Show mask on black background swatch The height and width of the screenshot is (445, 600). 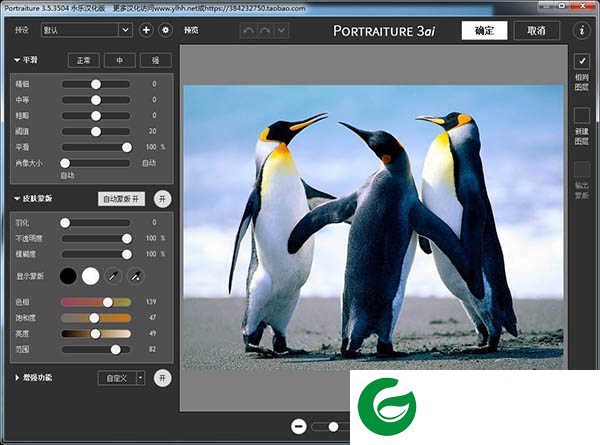68,276
